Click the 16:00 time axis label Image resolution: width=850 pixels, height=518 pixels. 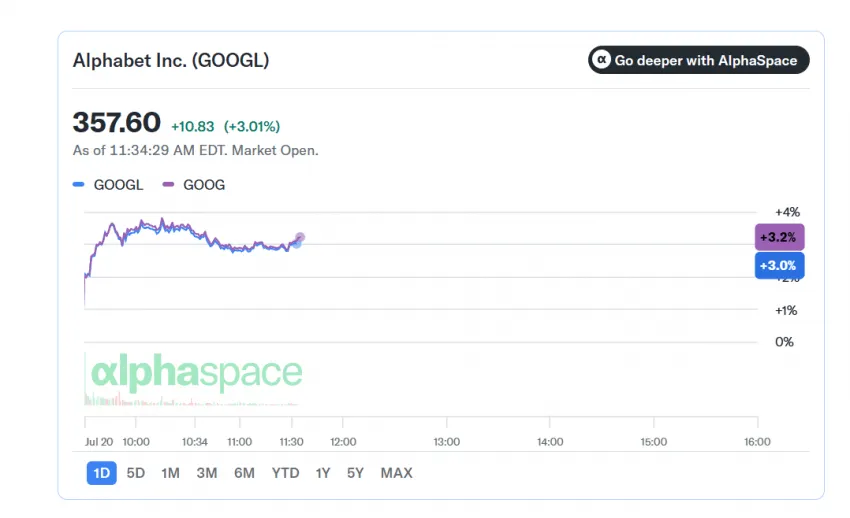[757, 442]
